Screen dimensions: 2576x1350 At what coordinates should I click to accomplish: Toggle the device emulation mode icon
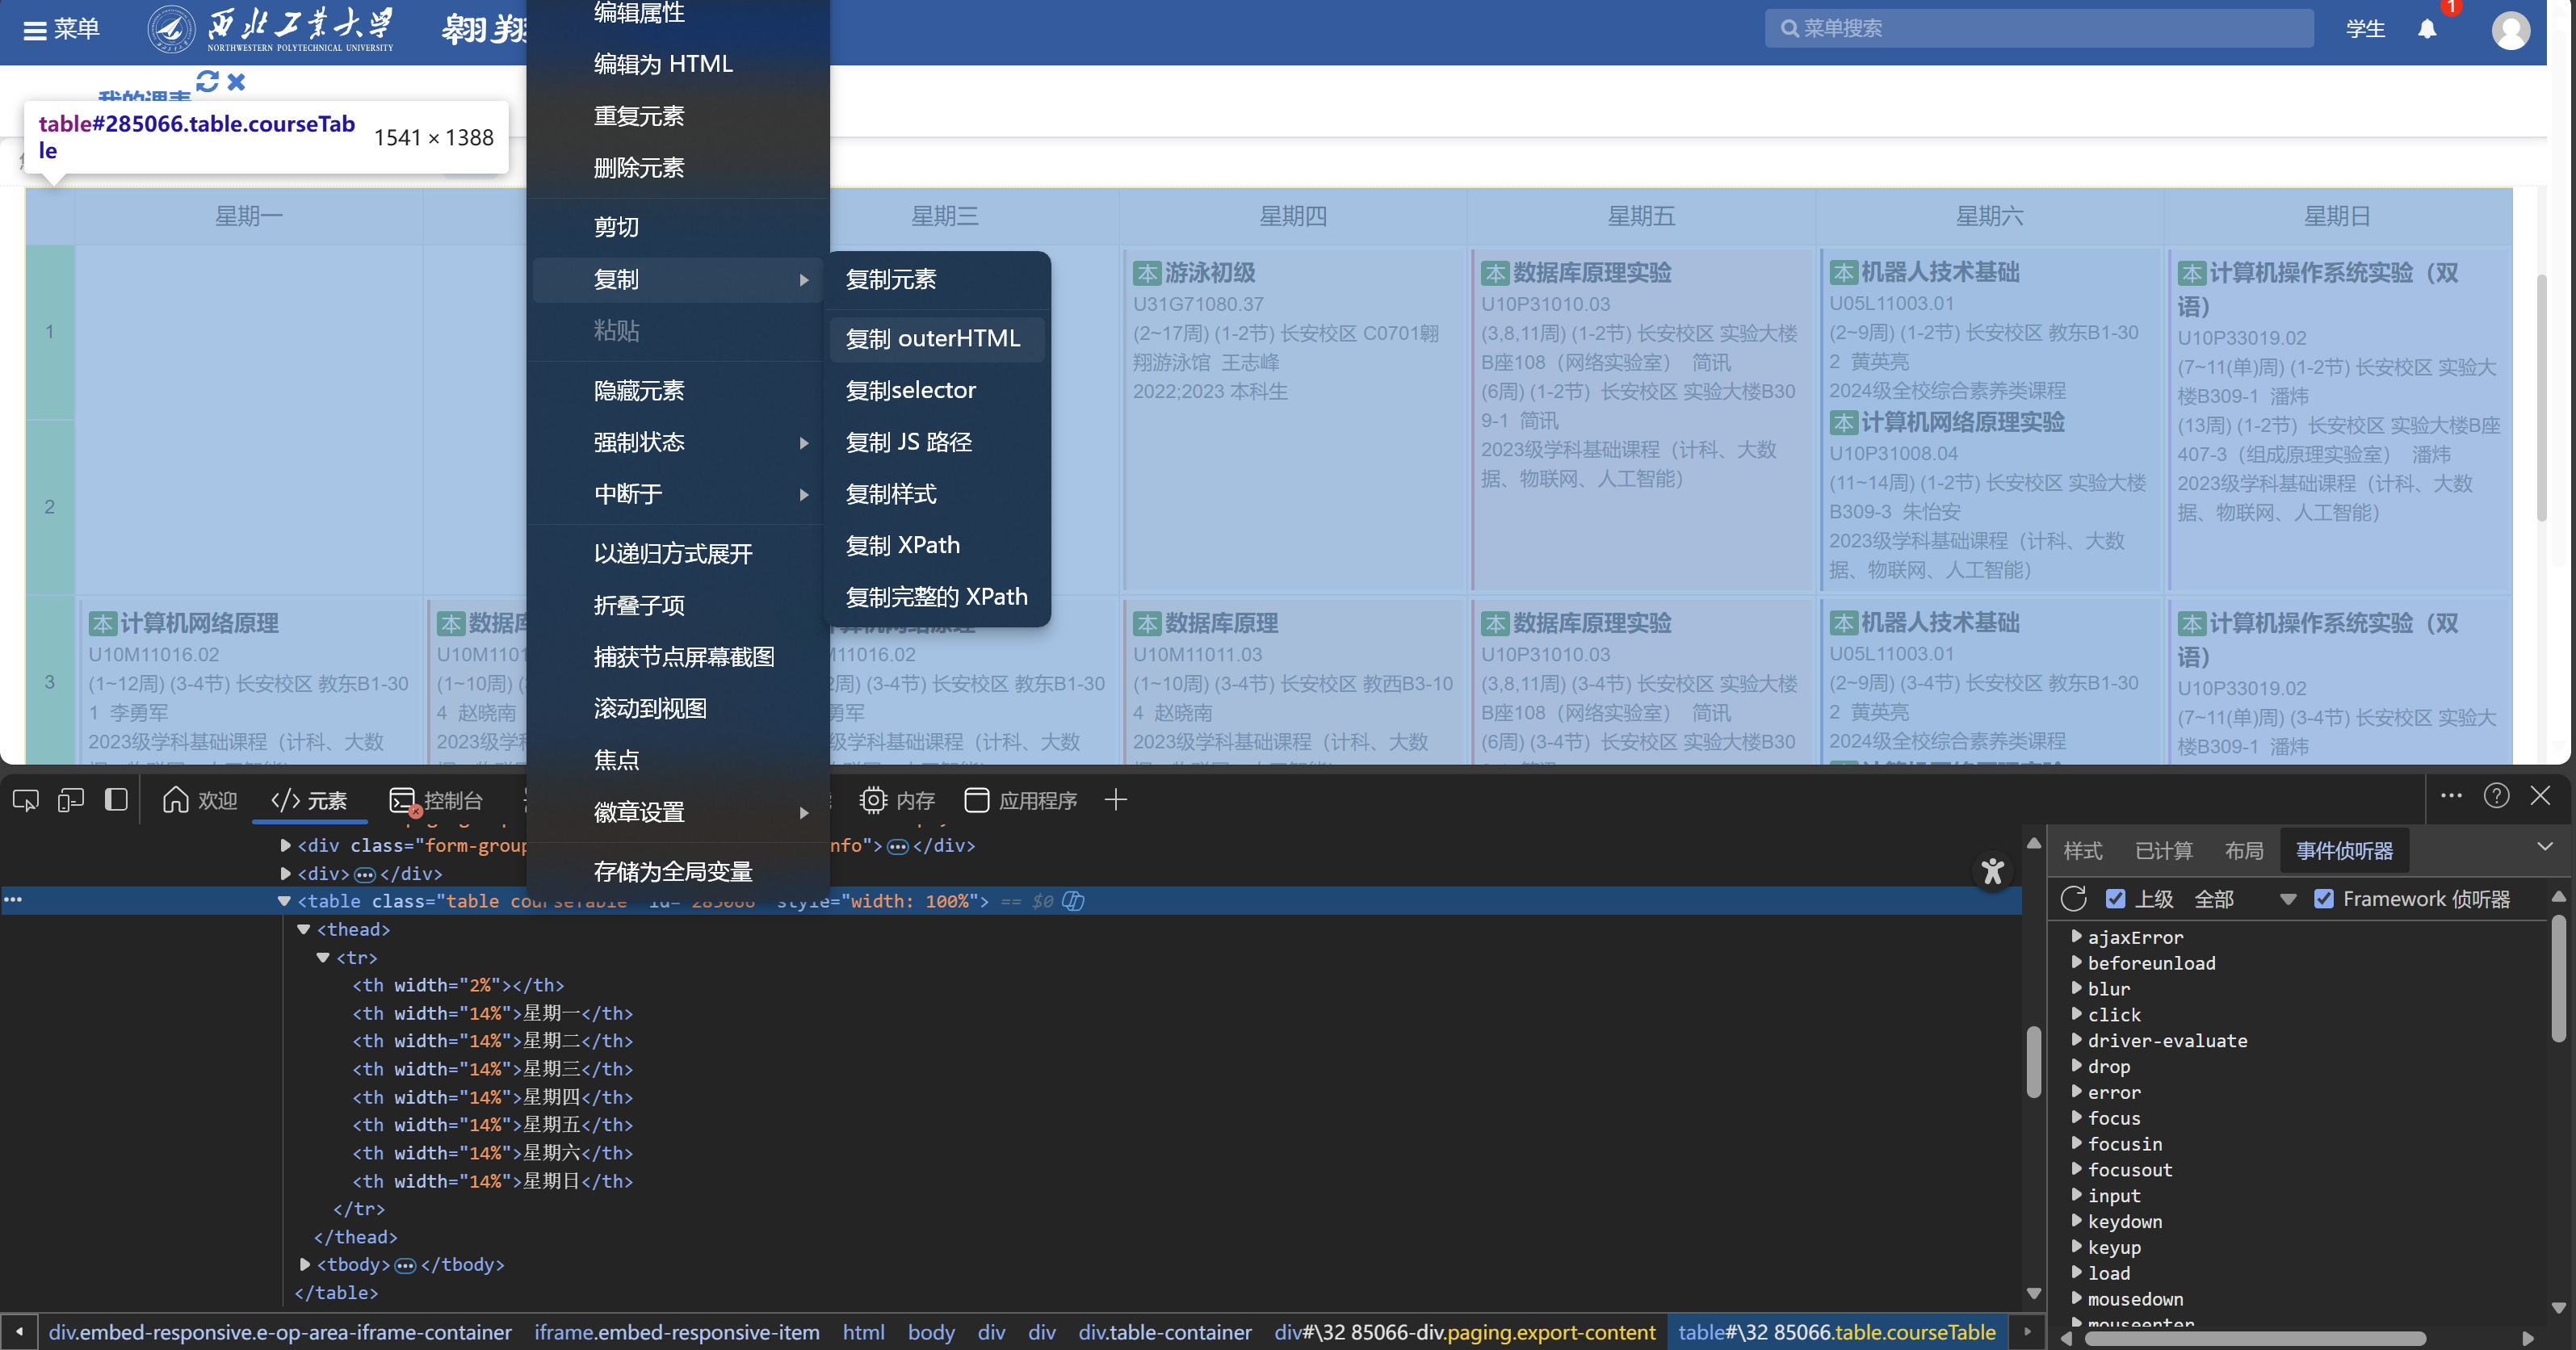tap(70, 800)
